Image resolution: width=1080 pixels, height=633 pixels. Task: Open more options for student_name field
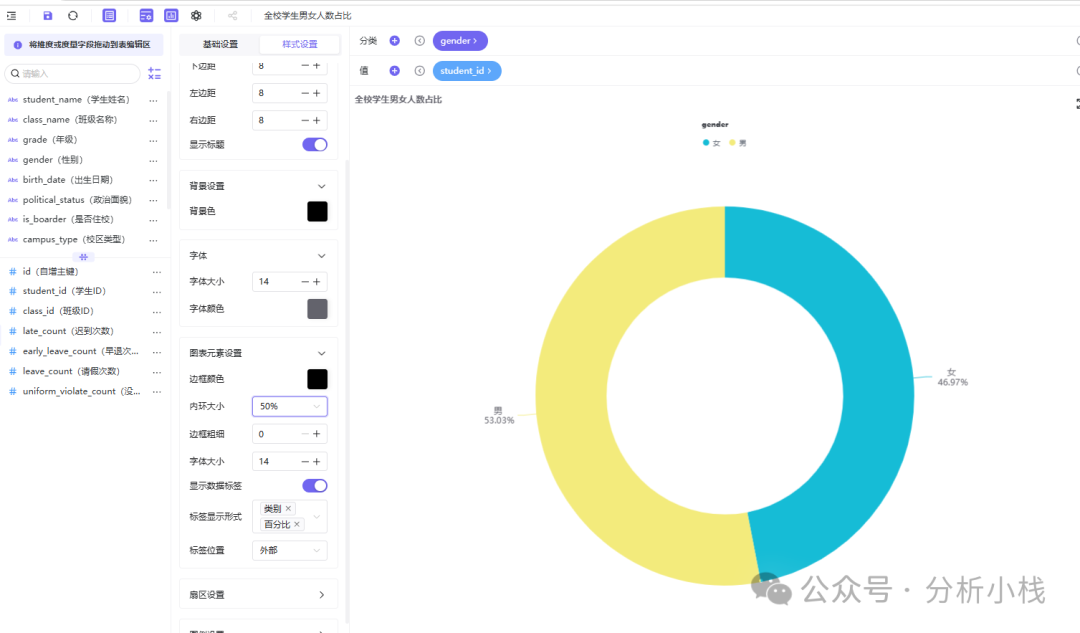pyautogui.click(x=154, y=100)
